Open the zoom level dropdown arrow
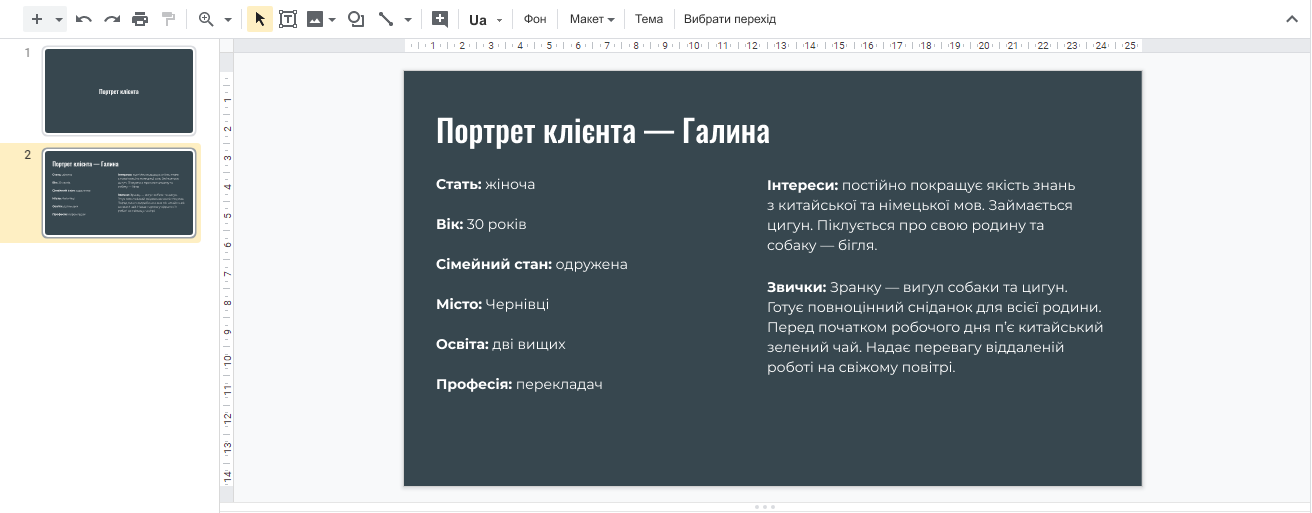 coord(228,19)
